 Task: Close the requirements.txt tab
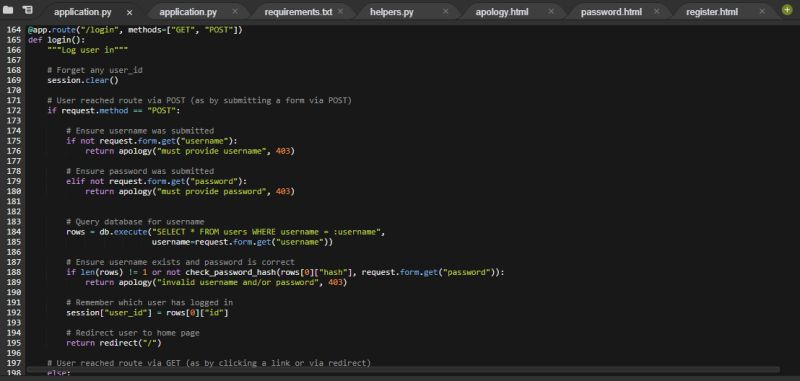pos(340,11)
